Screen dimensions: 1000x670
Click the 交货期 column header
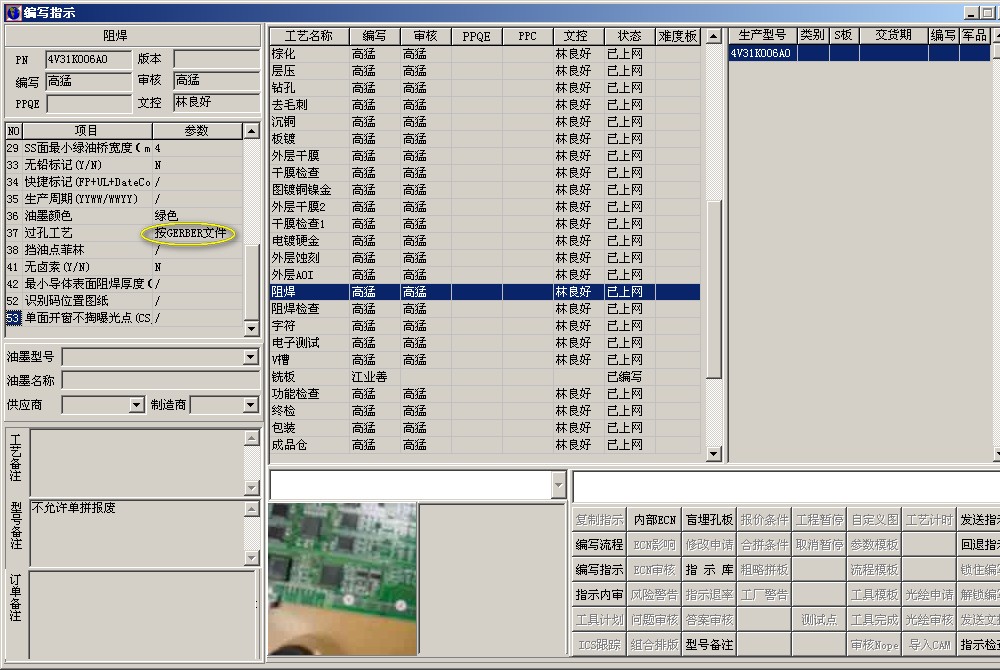tap(893, 36)
